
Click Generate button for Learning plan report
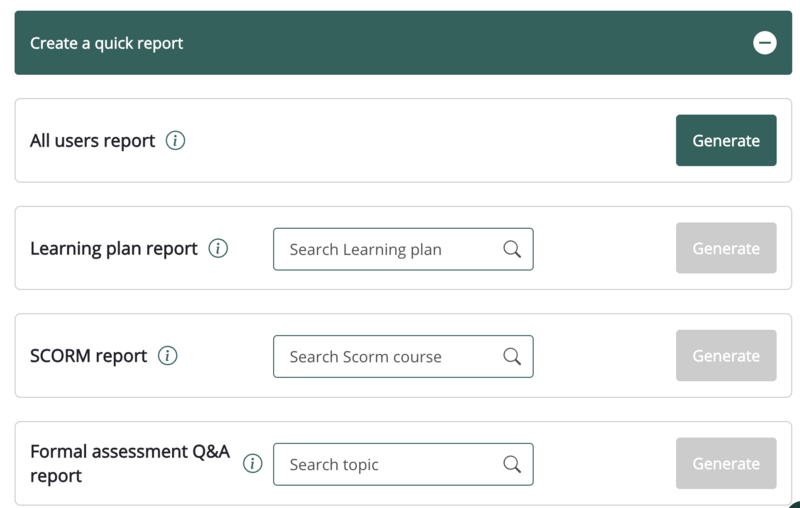726,249
